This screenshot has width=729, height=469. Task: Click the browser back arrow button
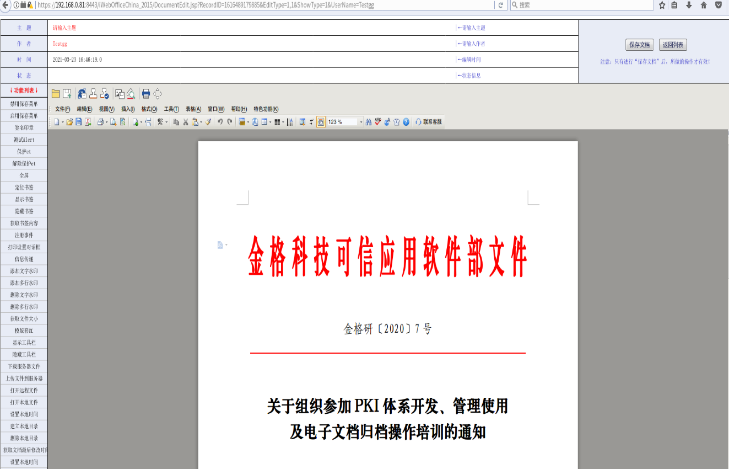point(5,5)
